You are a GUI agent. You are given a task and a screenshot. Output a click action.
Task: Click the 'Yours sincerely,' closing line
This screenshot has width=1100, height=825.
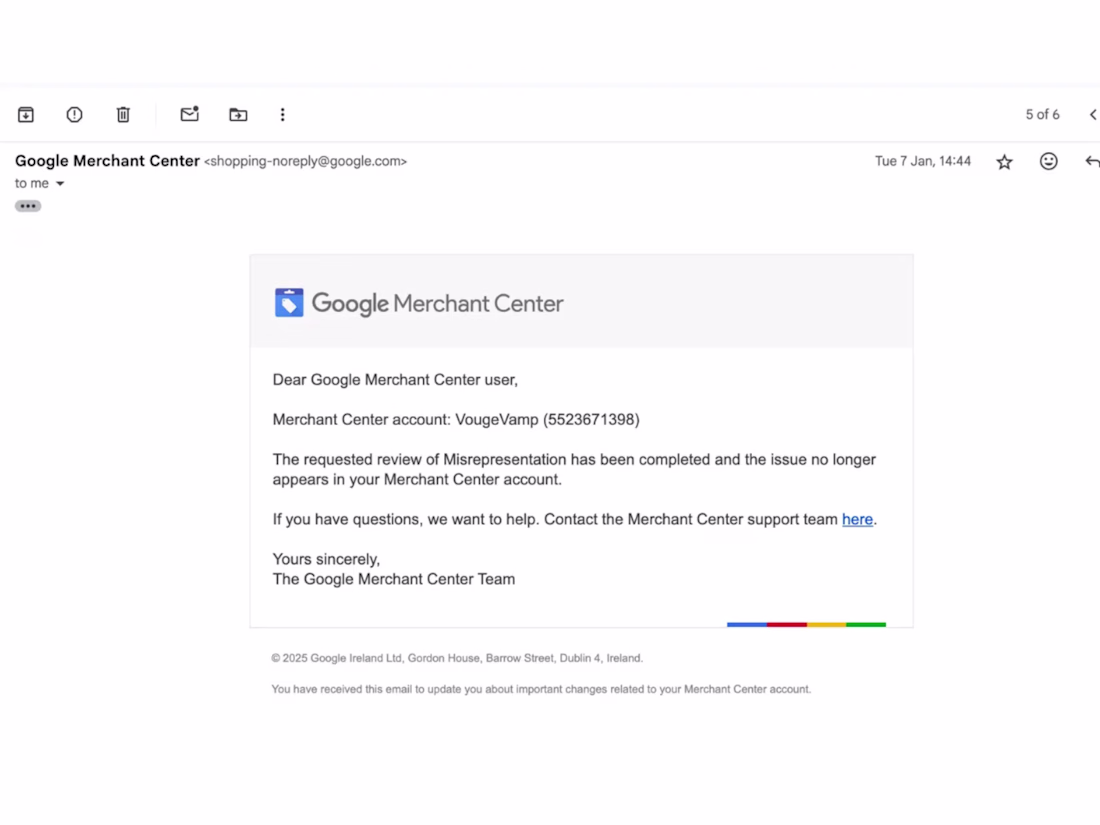[x=326, y=559]
